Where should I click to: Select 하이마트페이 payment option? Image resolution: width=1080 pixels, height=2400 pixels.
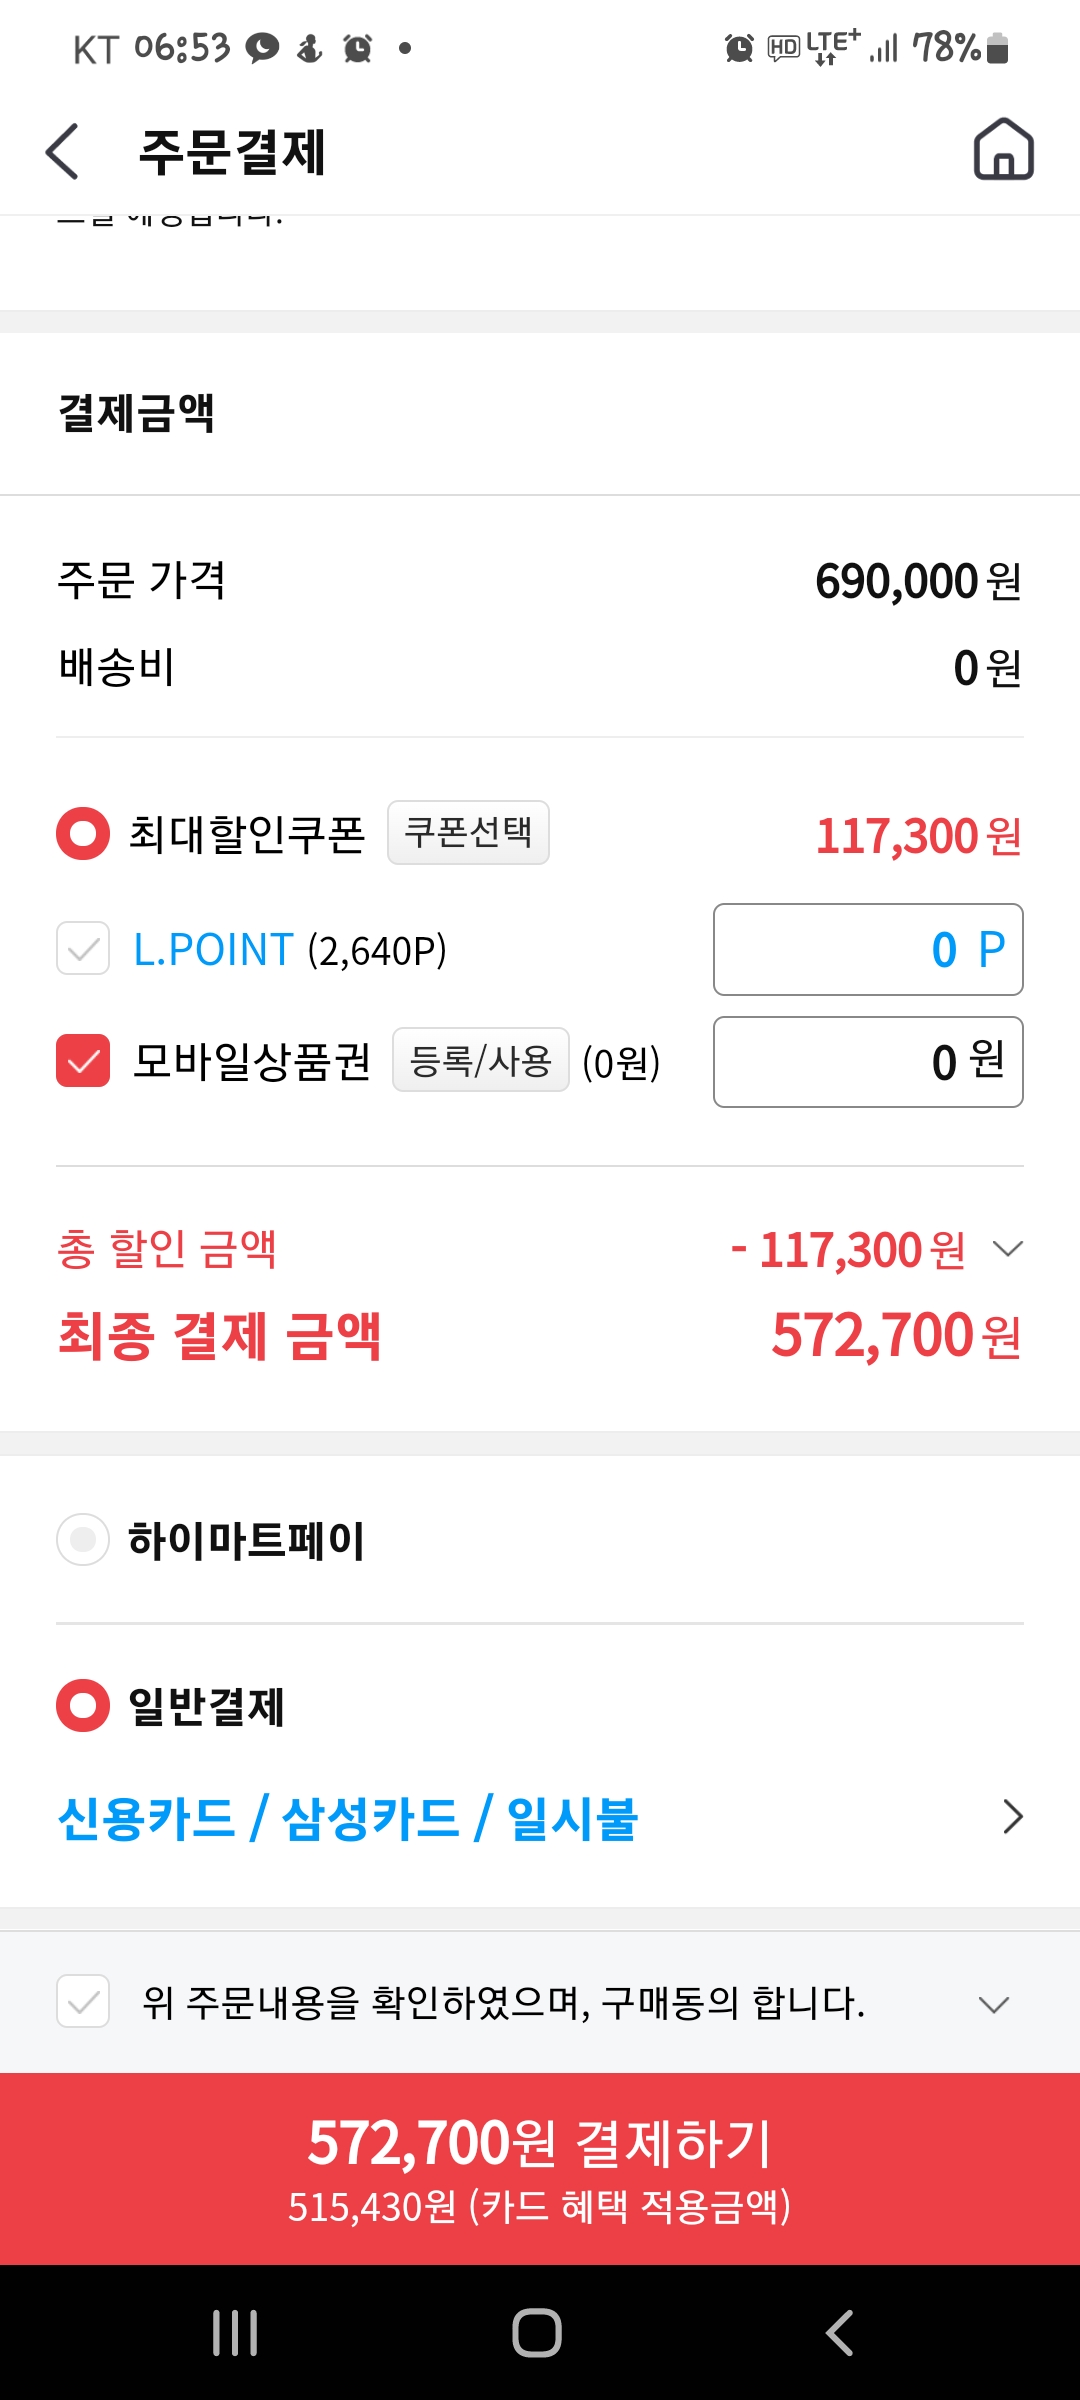click(x=83, y=1540)
